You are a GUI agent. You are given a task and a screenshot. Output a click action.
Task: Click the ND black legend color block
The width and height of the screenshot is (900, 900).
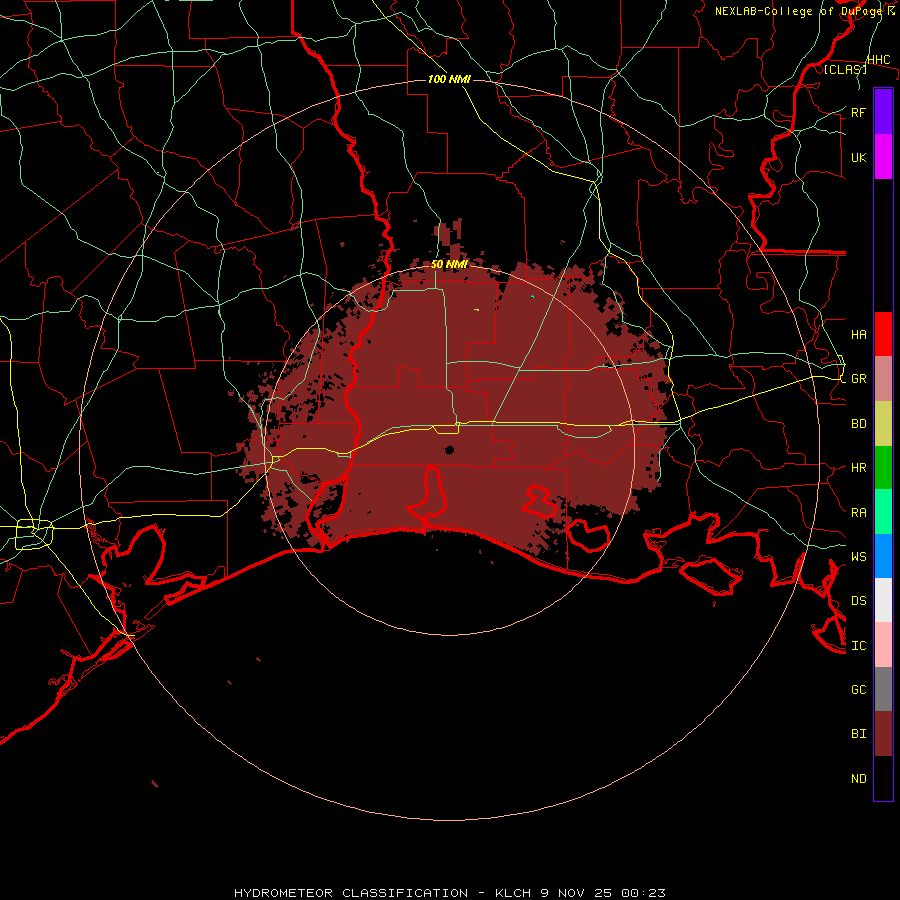883,778
